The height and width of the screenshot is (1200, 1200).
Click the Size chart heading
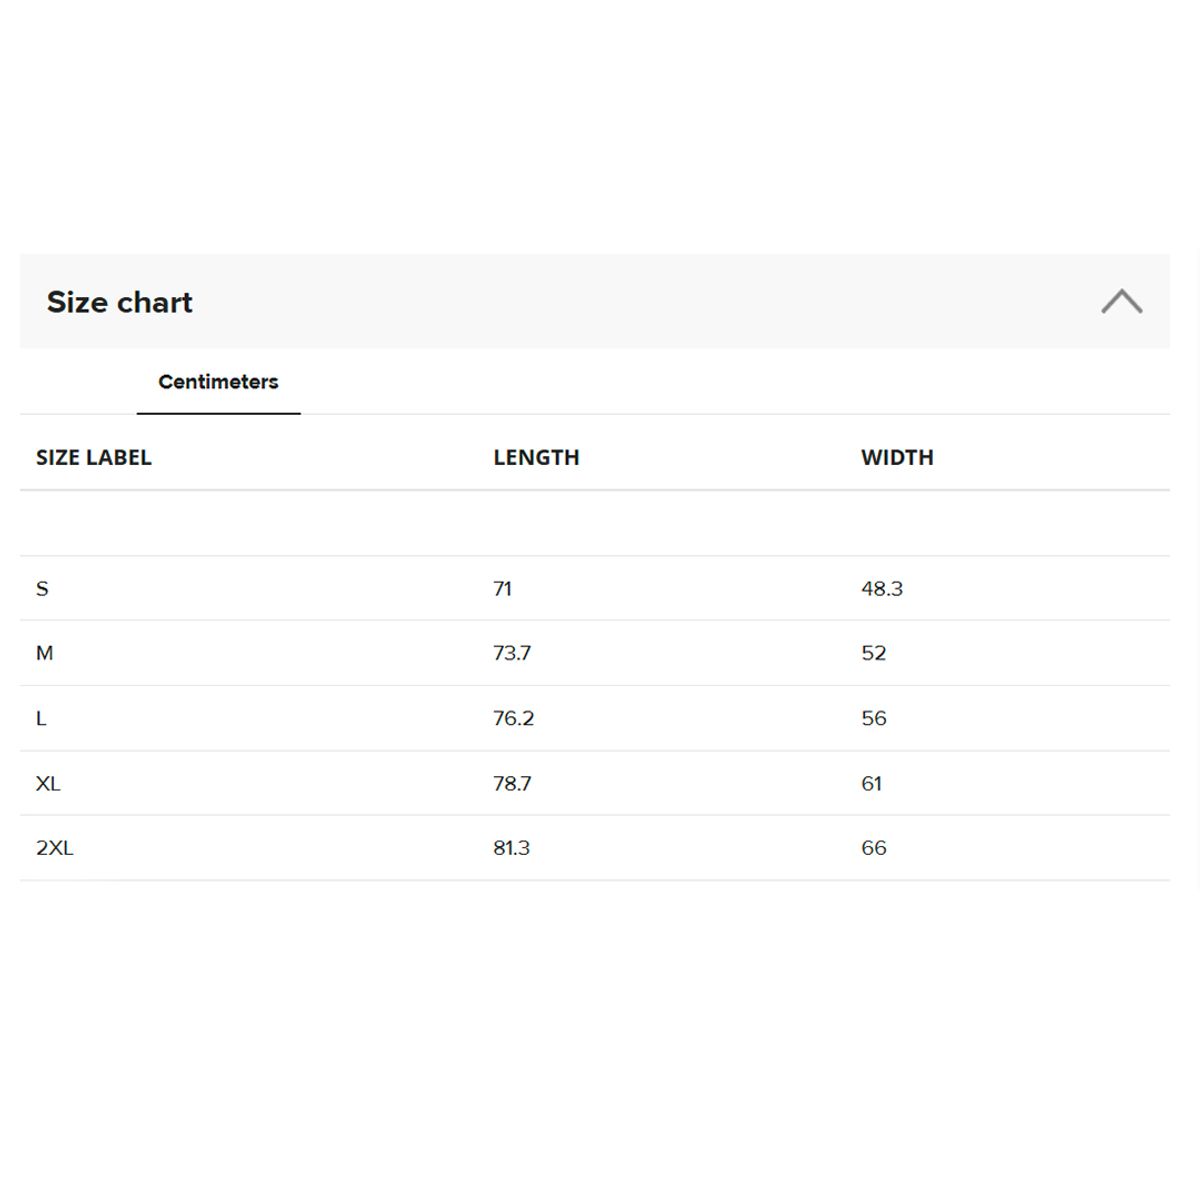[x=120, y=302]
